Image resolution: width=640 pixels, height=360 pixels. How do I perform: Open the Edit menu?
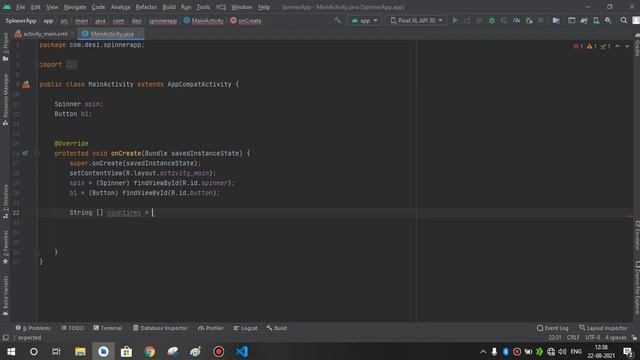[x=36, y=7]
